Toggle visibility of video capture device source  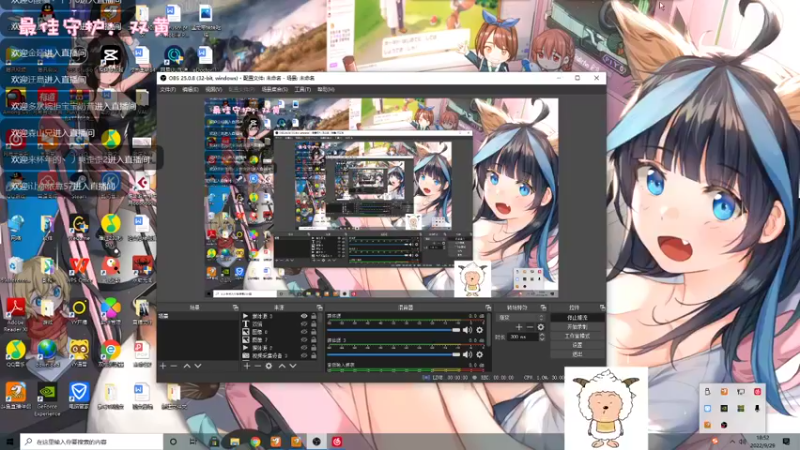click(x=304, y=356)
